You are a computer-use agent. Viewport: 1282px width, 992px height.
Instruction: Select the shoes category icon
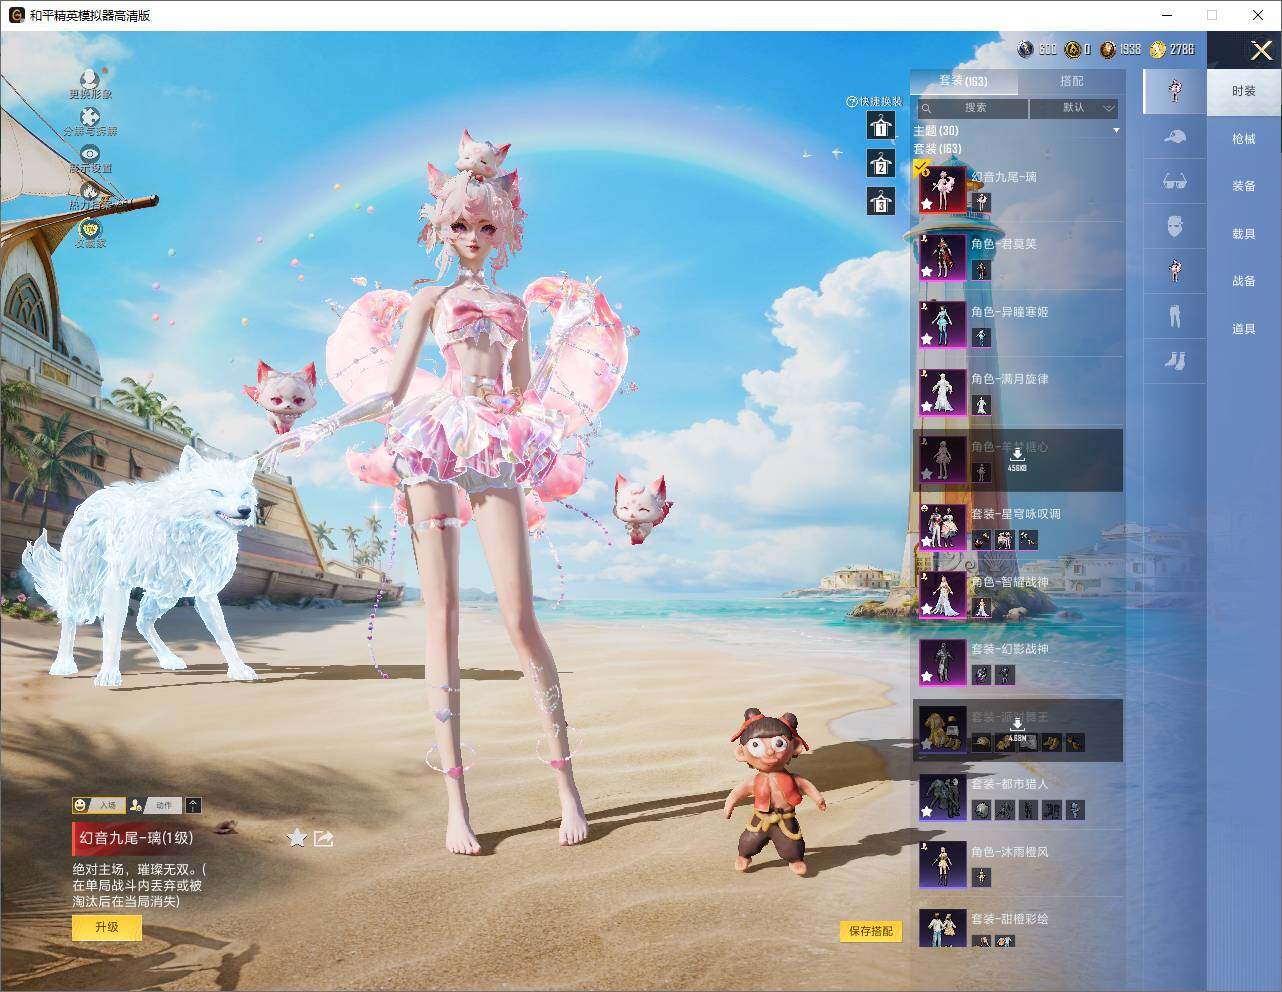[1175, 360]
